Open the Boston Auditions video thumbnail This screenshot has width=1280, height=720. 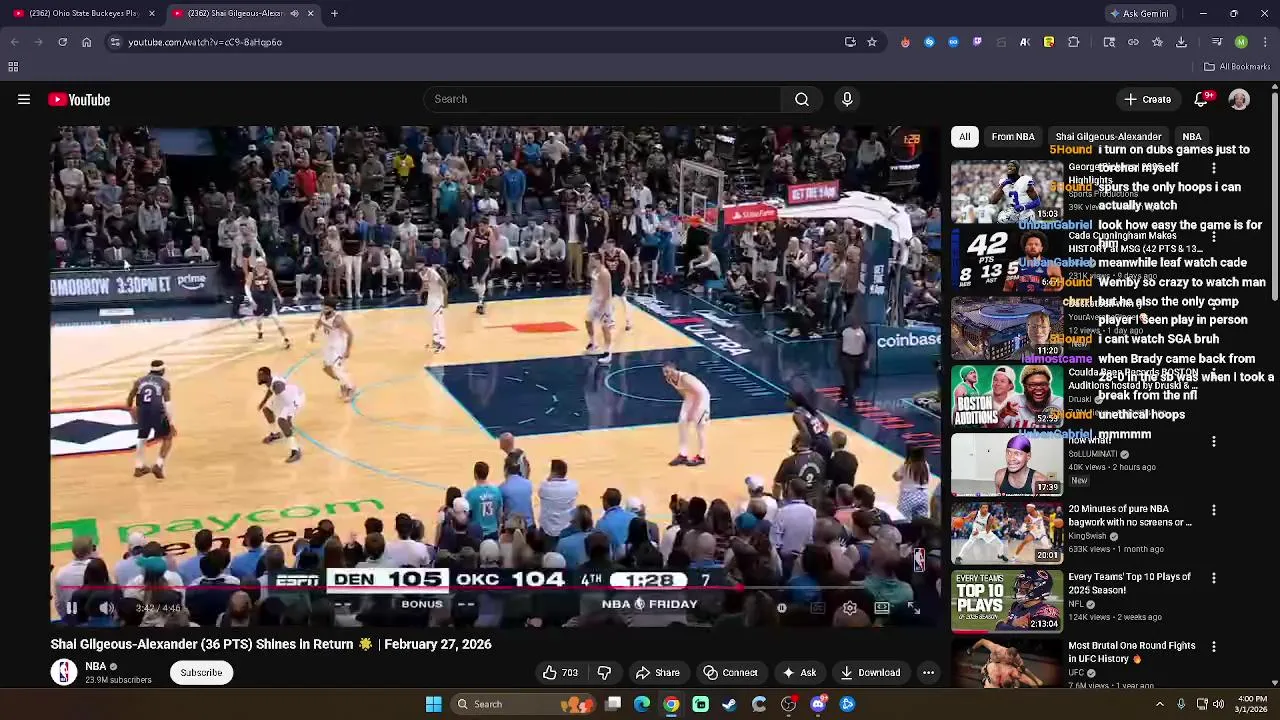(1006, 396)
